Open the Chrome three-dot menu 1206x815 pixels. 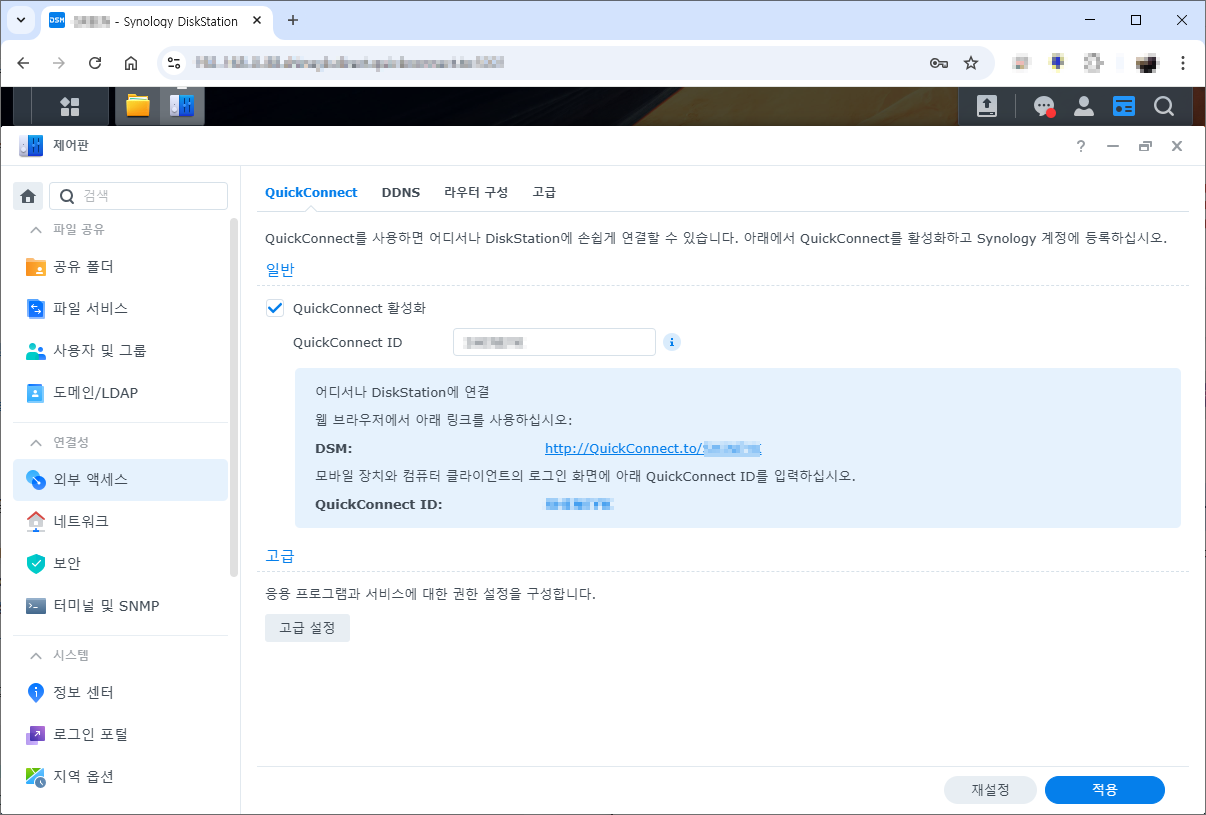coord(1183,63)
